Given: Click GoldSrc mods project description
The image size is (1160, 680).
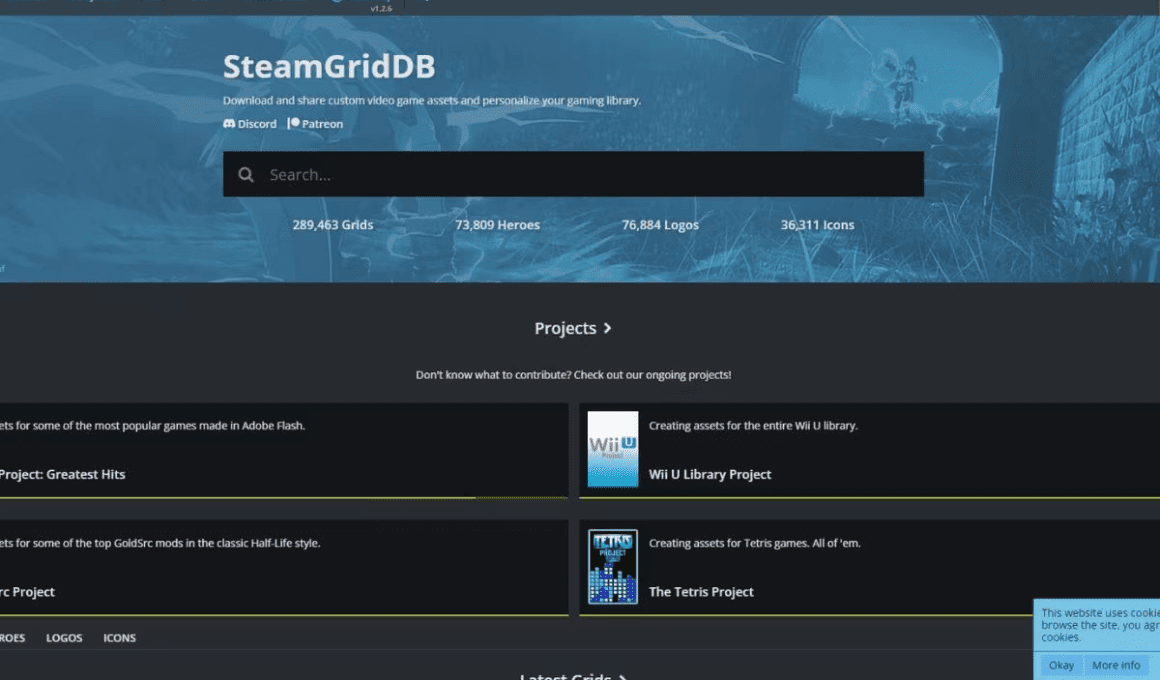Looking at the screenshot, I should point(160,543).
